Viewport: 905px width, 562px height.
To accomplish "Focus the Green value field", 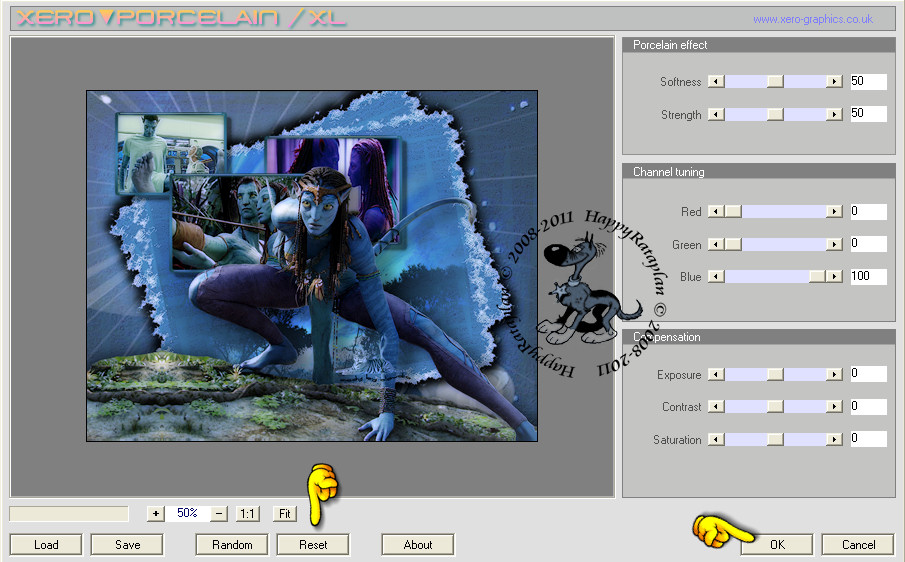I will [x=868, y=243].
